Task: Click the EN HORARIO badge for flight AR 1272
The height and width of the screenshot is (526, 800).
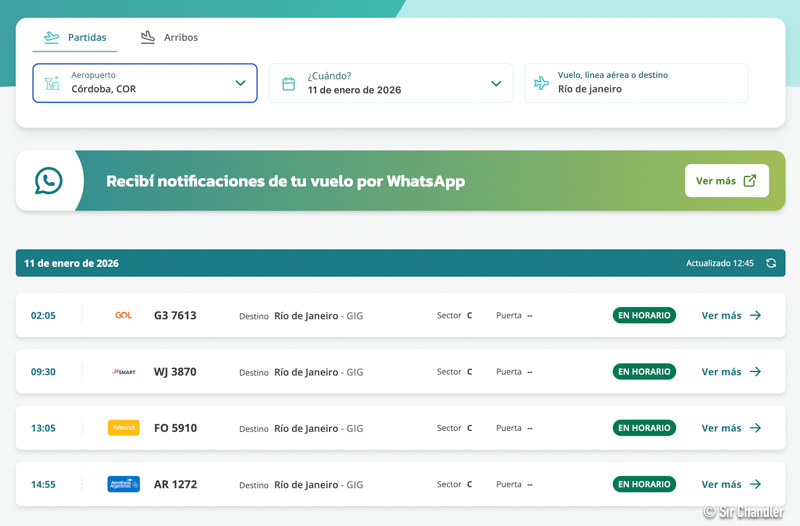Action: [x=644, y=484]
